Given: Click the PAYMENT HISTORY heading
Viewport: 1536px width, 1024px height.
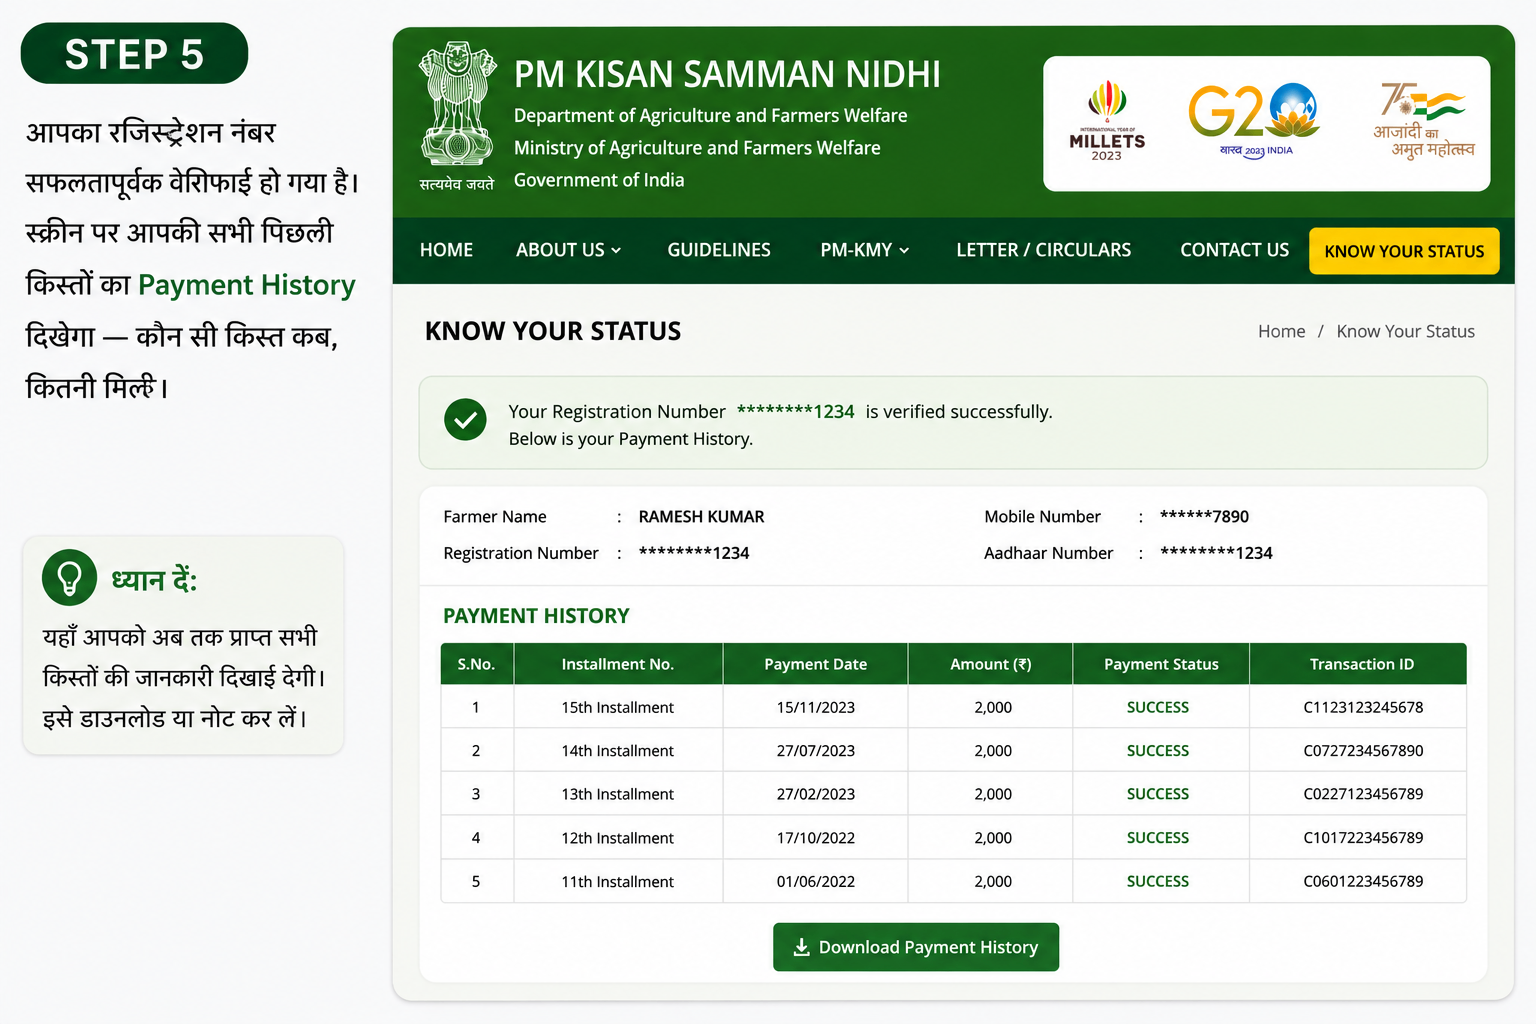Looking at the screenshot, I should 536,616.
